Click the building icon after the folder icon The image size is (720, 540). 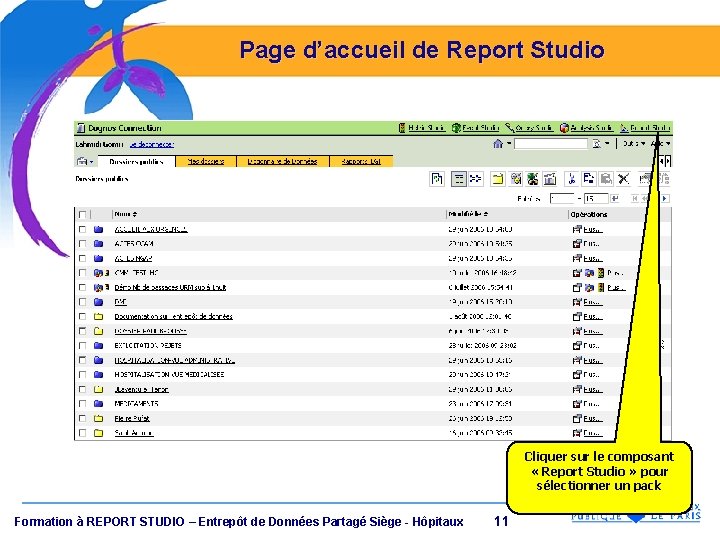(550, 179)
